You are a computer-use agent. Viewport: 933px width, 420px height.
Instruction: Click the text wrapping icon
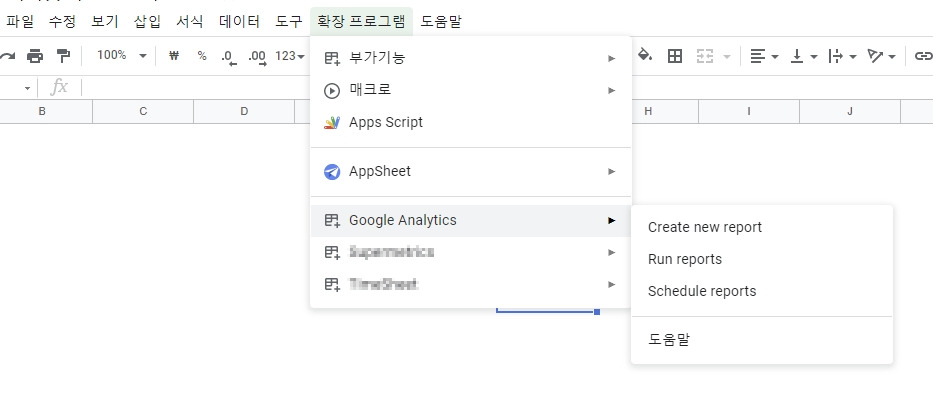(x=835, y=56)
